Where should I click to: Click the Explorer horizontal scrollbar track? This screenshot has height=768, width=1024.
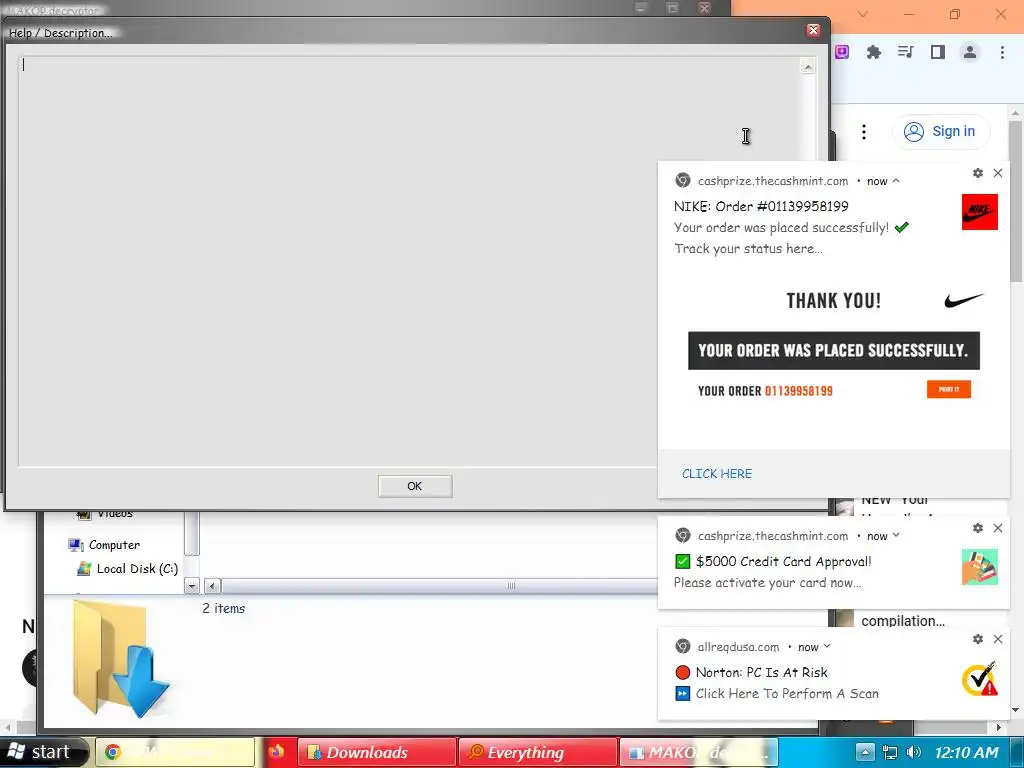coord(439,586)
